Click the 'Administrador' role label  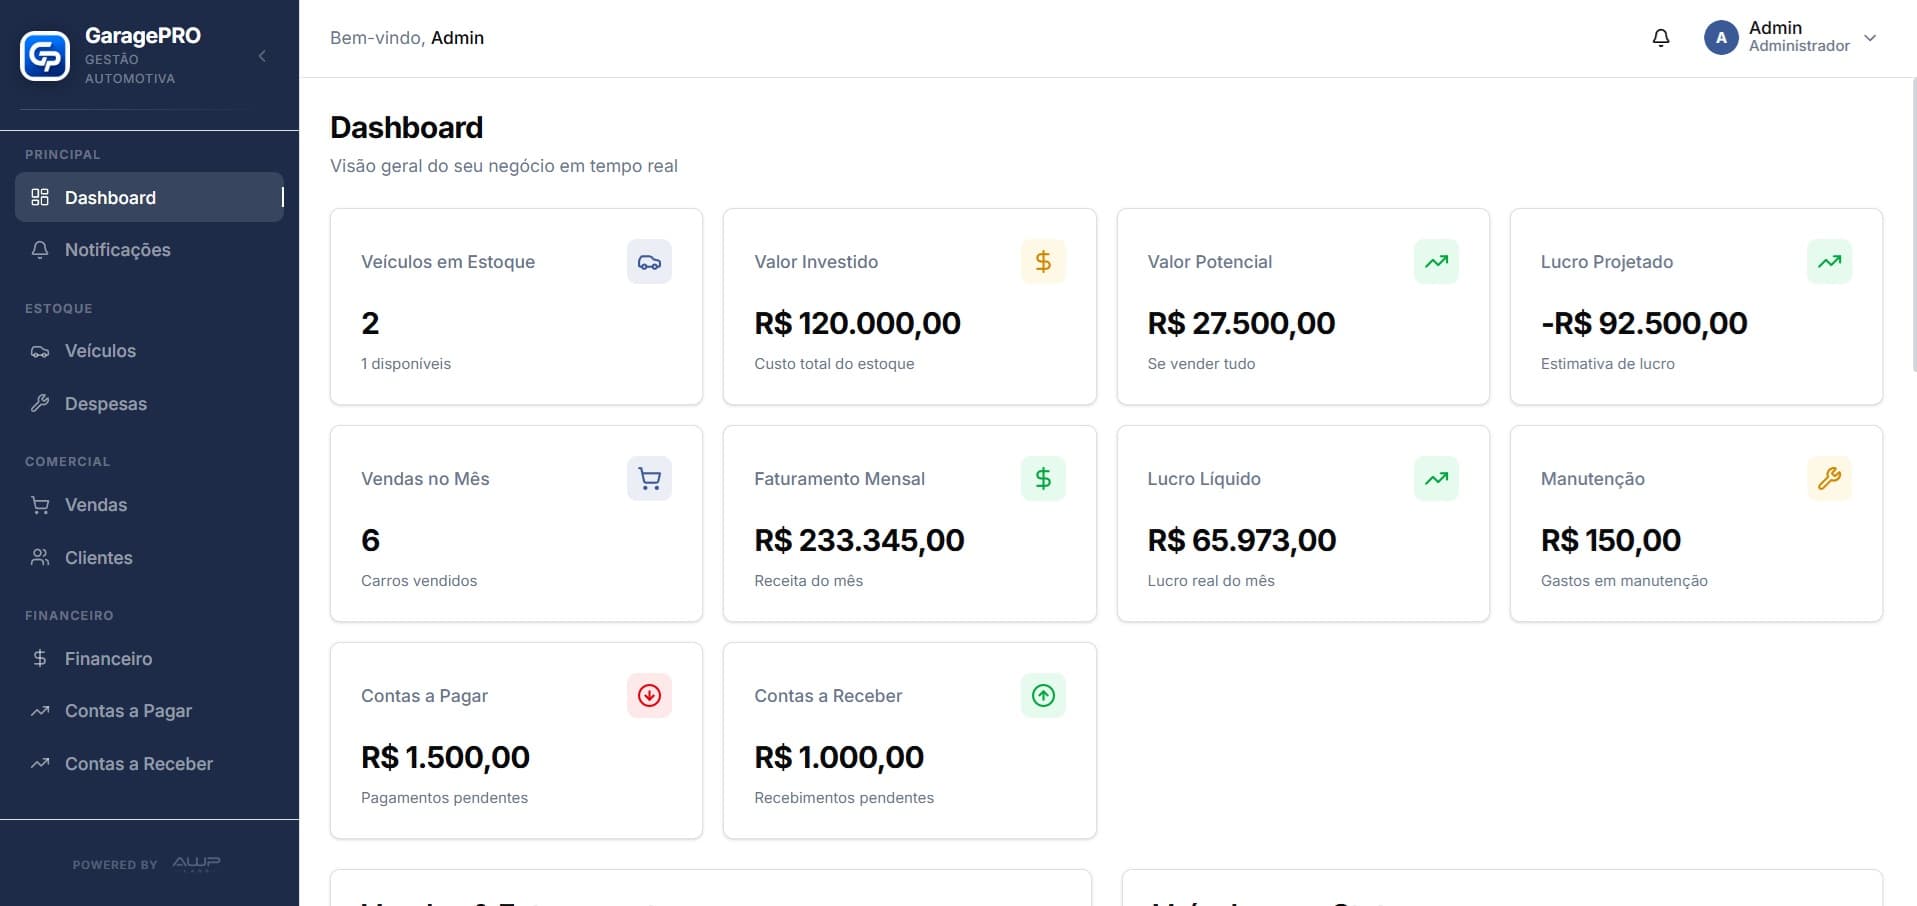[x=1799, y=46]
